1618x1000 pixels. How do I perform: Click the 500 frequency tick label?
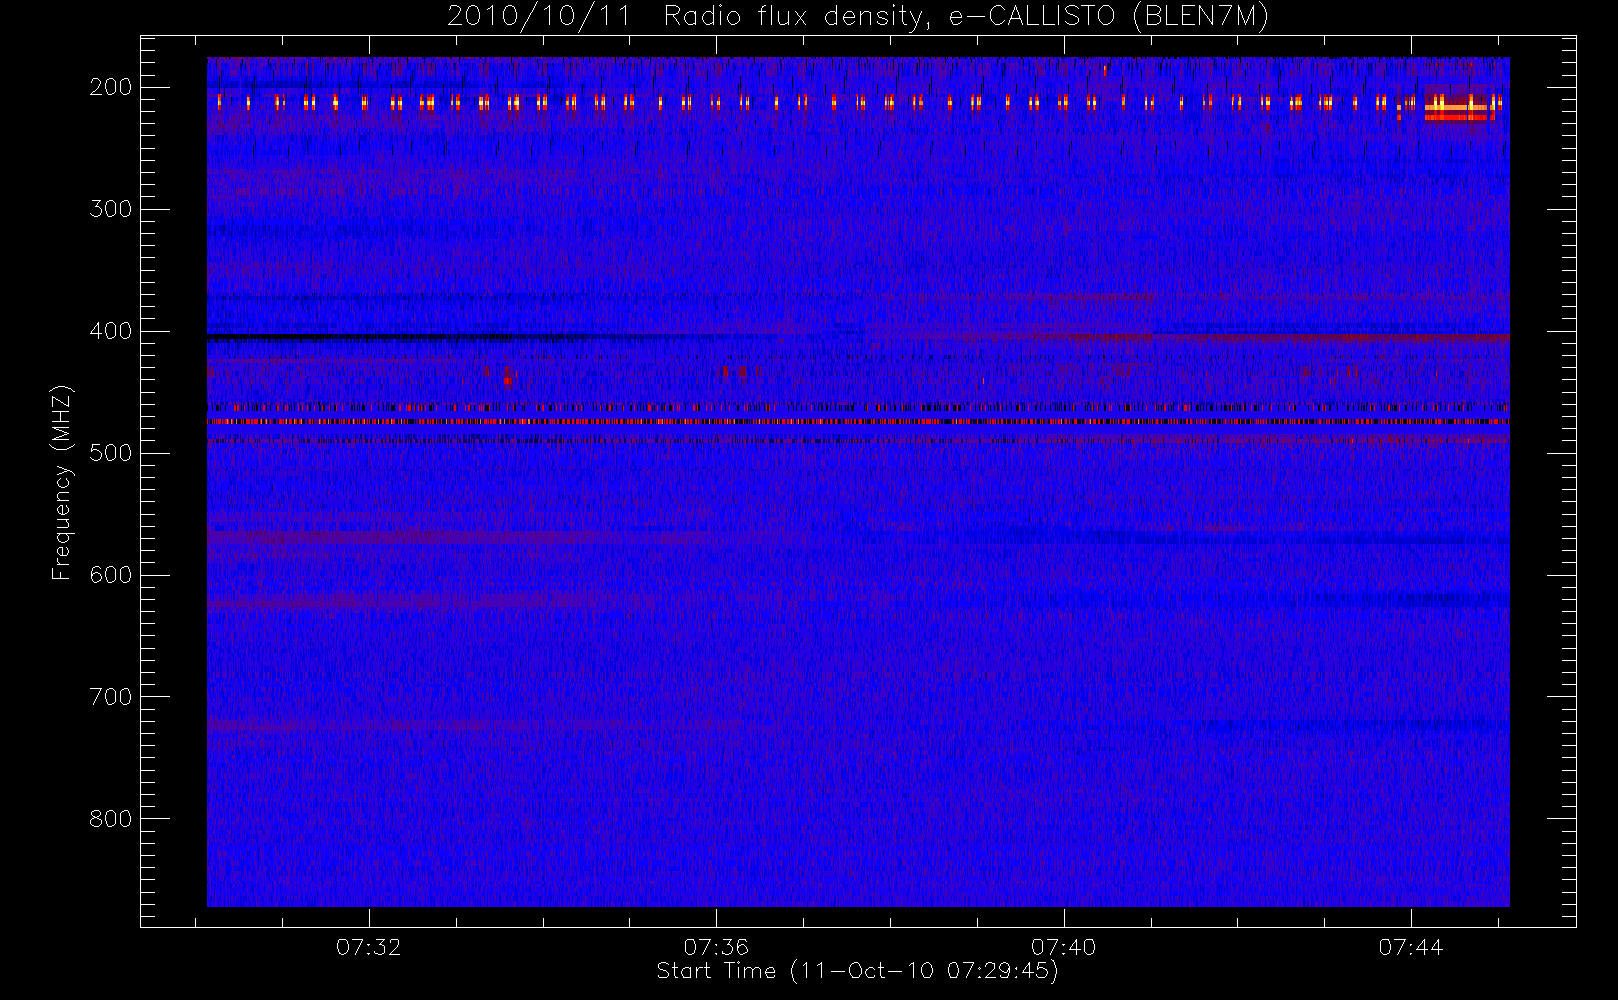pos(110,453)
